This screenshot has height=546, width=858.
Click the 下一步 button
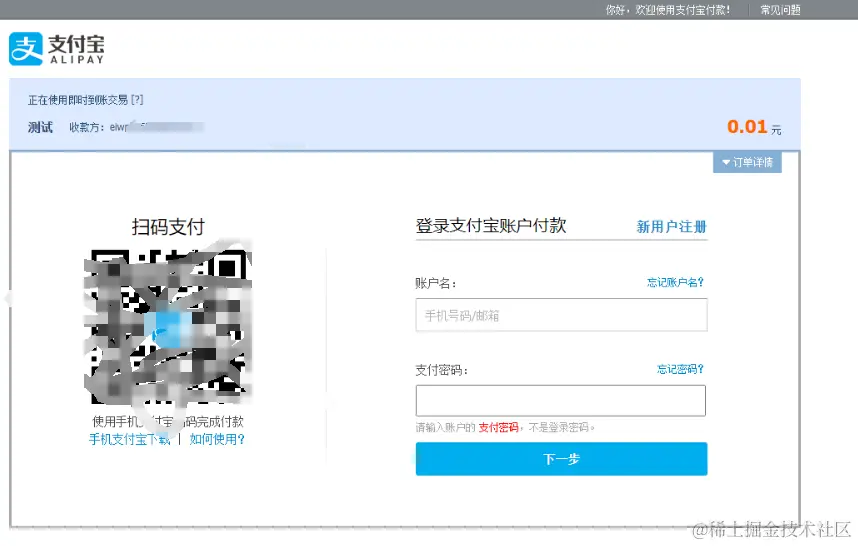[x=561, y=459]
